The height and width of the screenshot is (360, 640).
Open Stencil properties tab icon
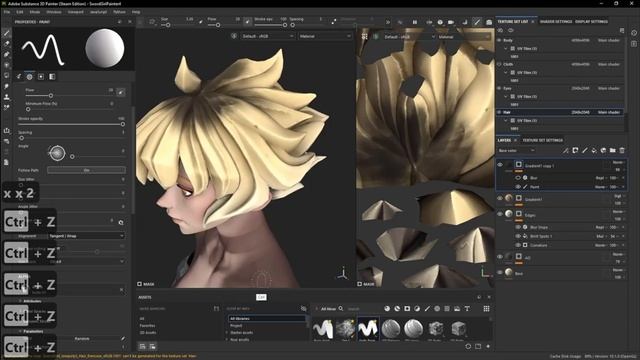(x=41, y=76)
